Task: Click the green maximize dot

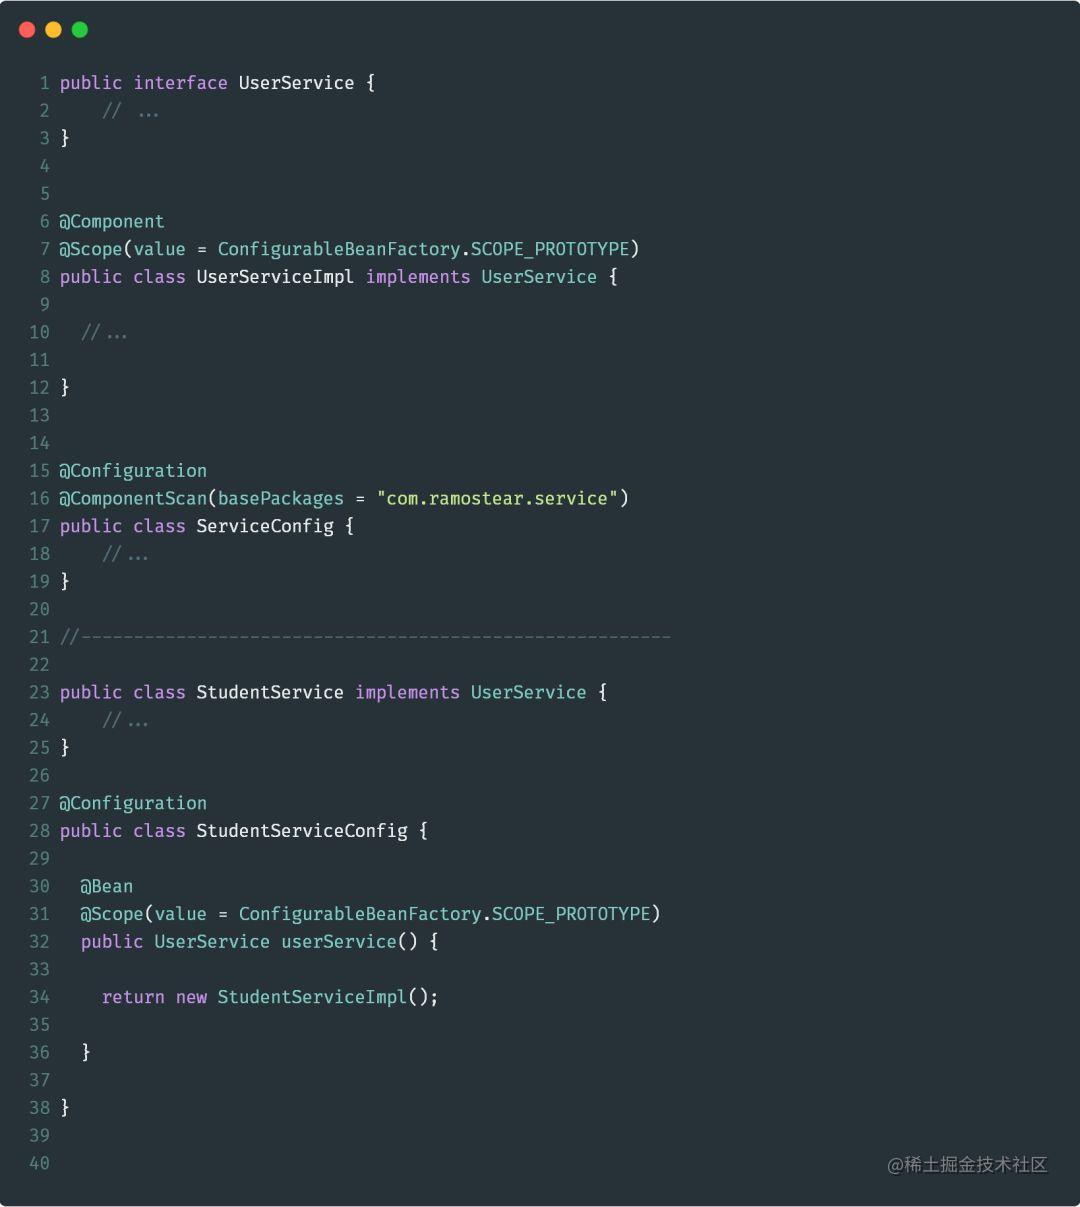Action: [80, 30]
